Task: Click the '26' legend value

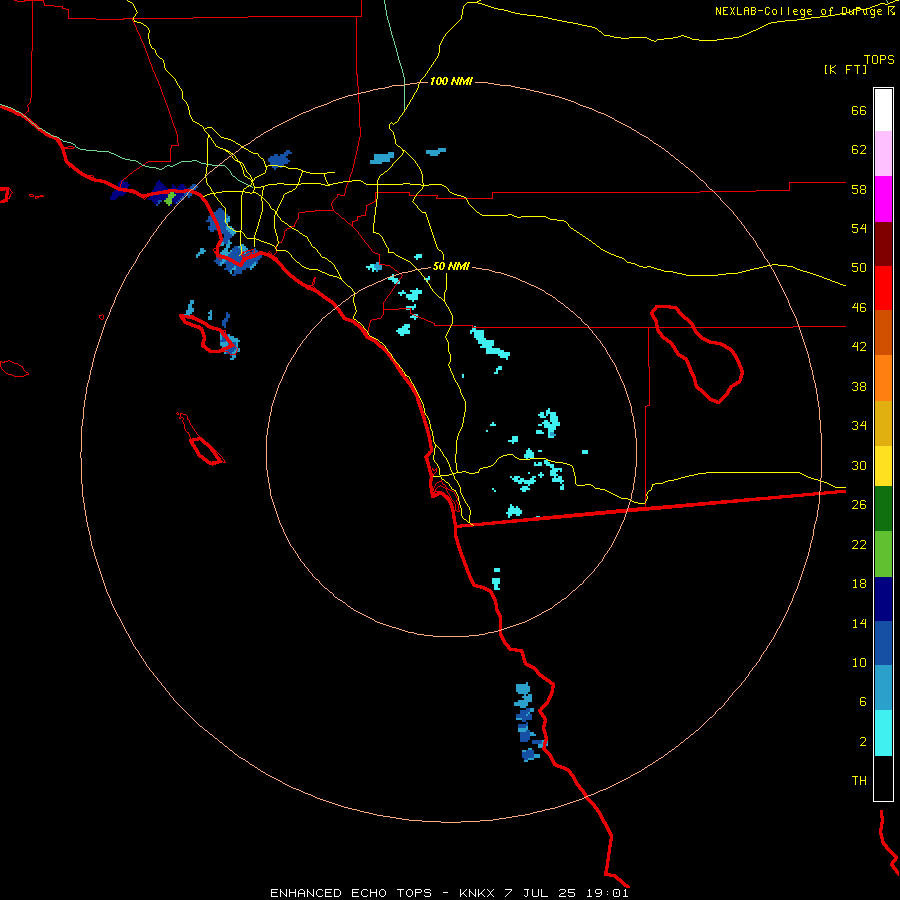Action: [x=859, y=505]
